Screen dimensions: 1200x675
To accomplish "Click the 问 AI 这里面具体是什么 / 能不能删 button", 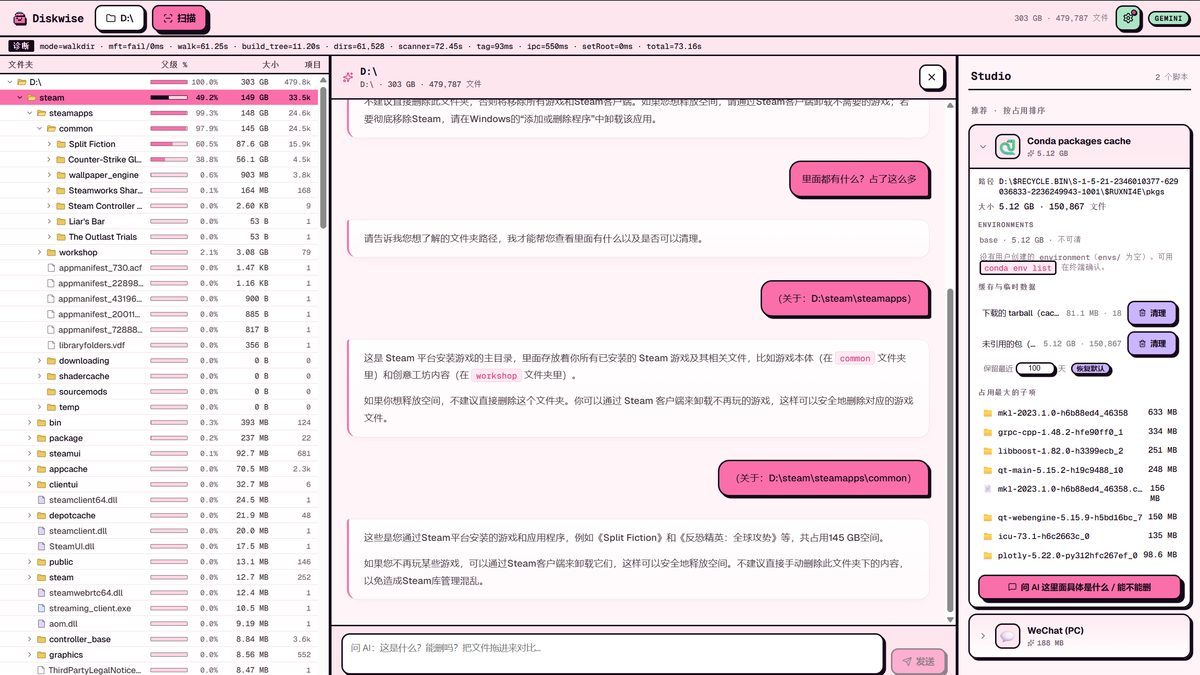I will (1079, 587).
